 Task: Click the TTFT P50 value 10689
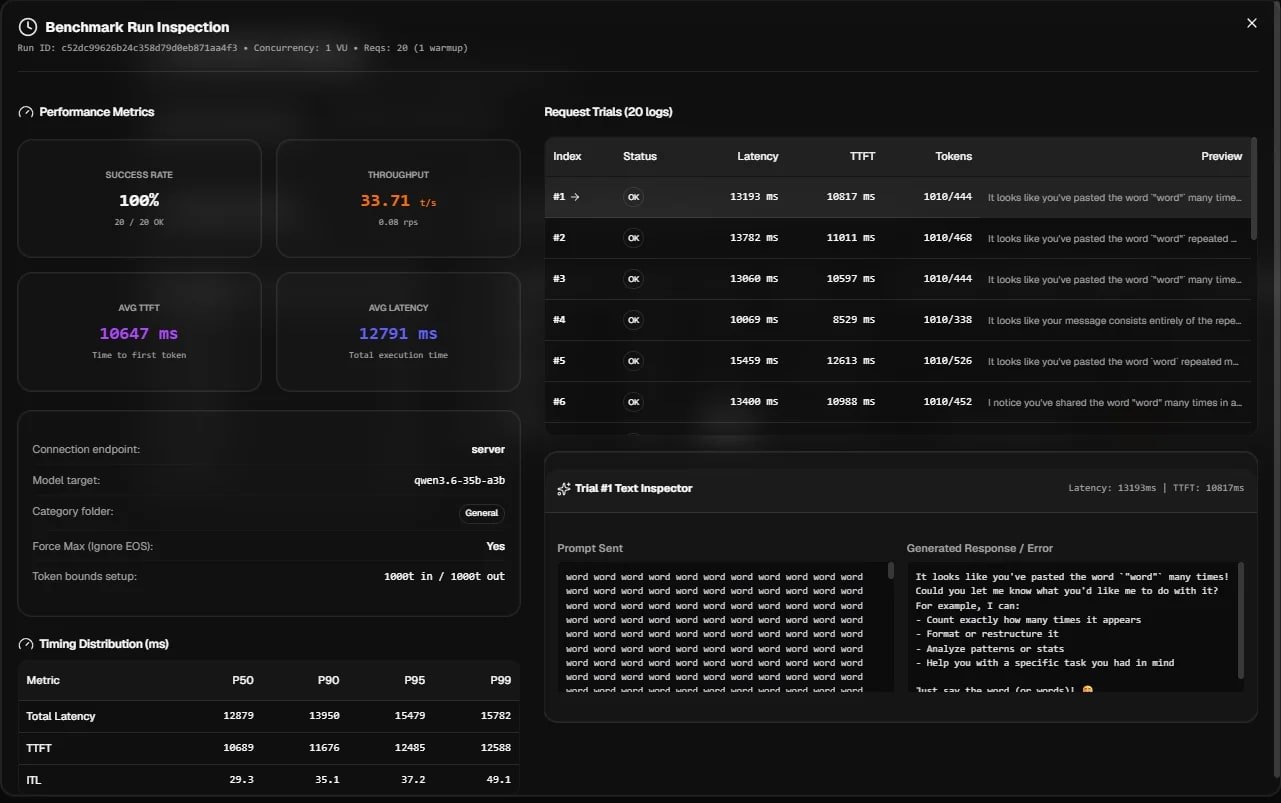(238, 748)
